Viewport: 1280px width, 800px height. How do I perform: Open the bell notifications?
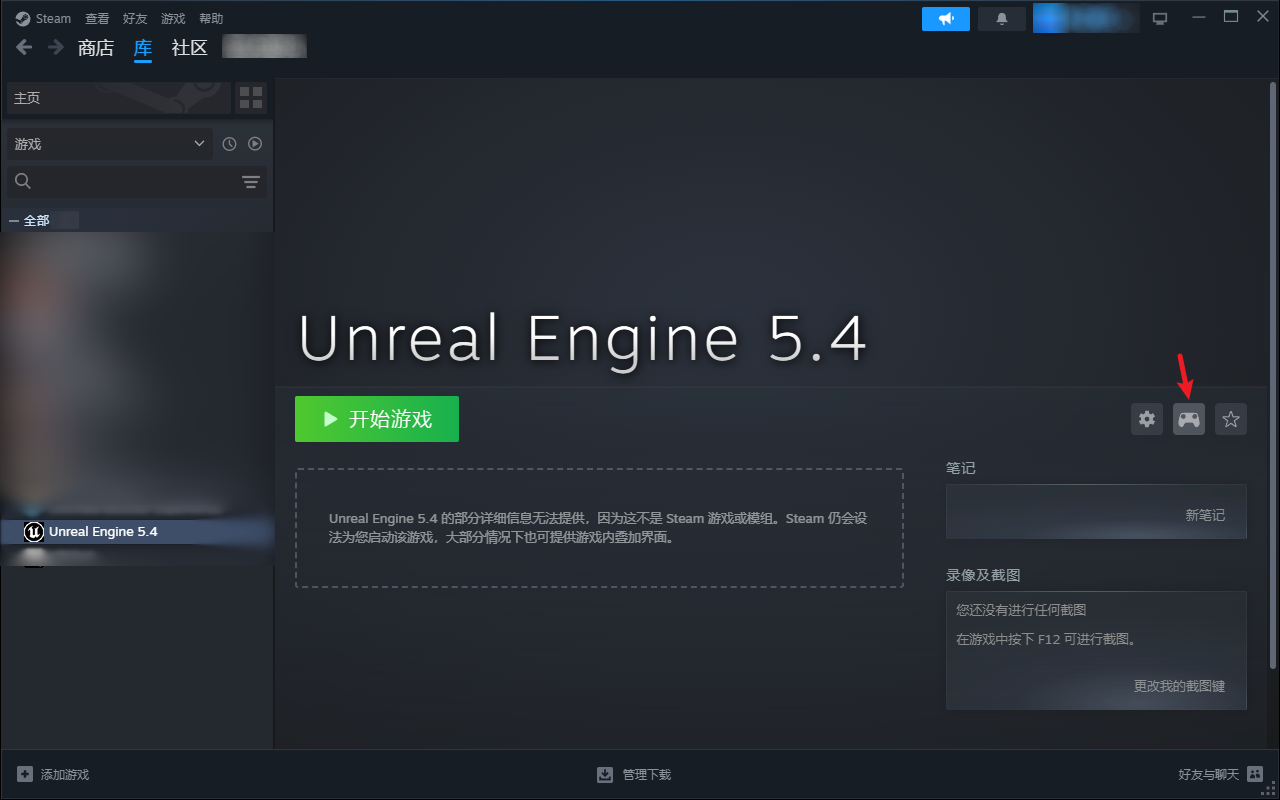(x=1002, y=18)
